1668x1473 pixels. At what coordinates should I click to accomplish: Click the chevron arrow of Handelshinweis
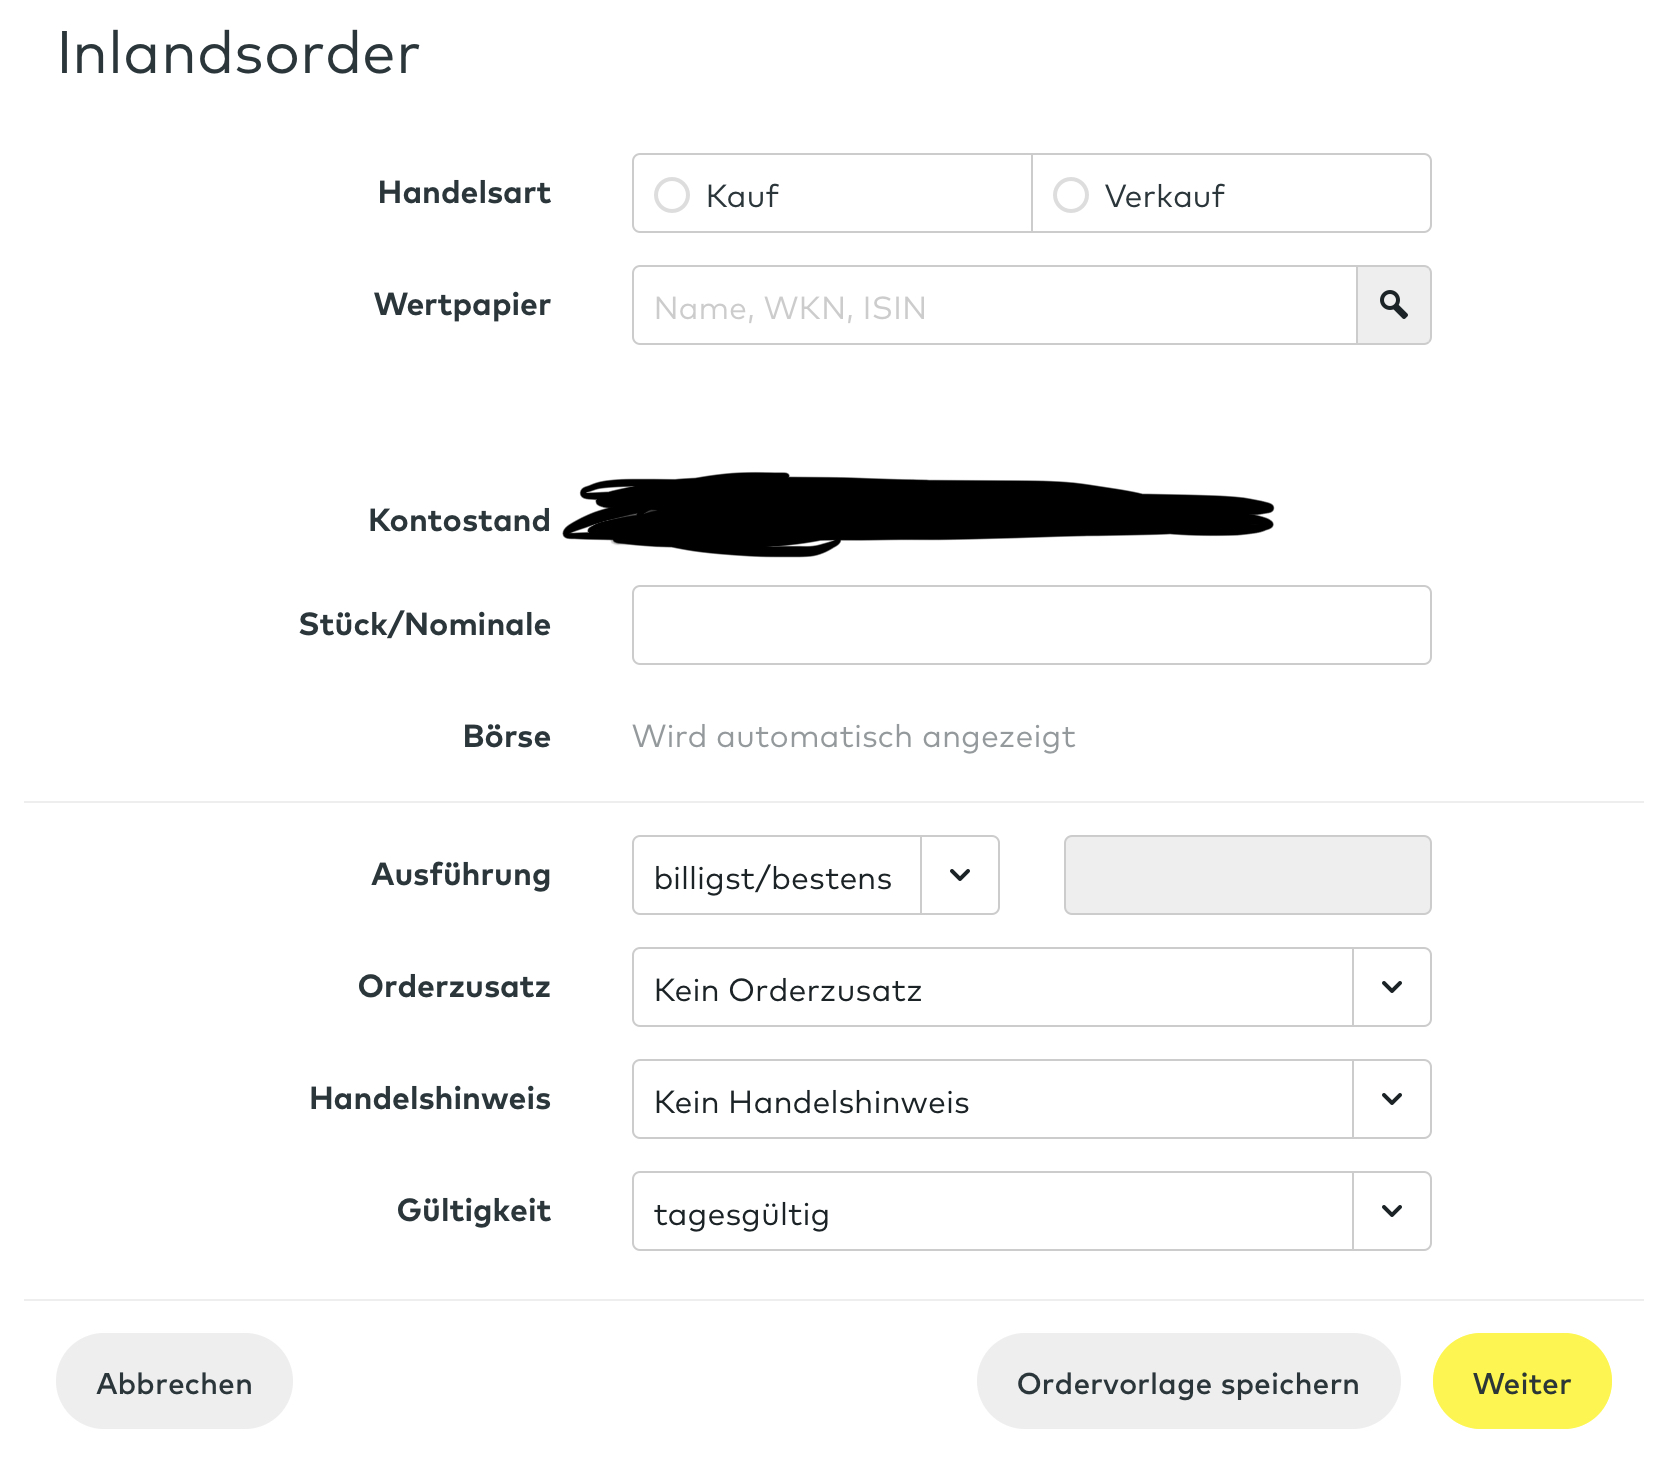[1391, 1100]
